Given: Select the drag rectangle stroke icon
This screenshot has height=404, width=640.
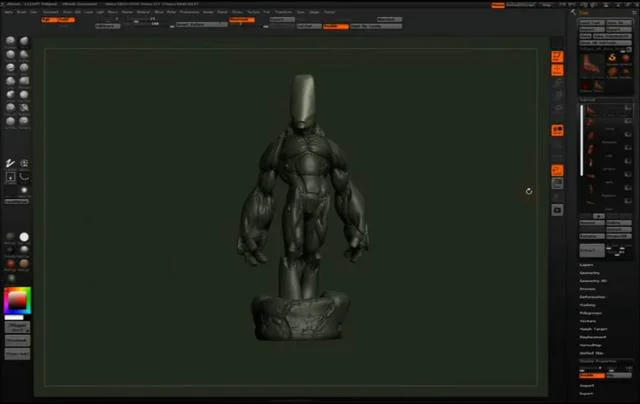Looking at the screenshot, I should (x=10, y=177).
